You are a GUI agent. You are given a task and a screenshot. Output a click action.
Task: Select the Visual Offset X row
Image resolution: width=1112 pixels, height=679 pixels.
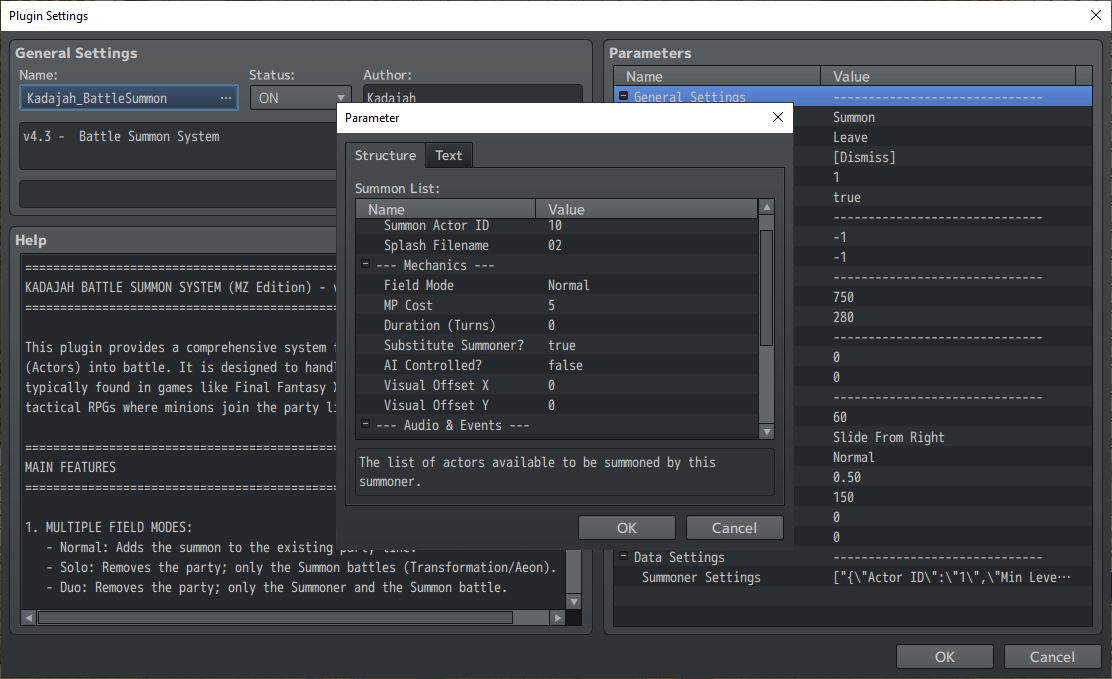click(557, 385)
